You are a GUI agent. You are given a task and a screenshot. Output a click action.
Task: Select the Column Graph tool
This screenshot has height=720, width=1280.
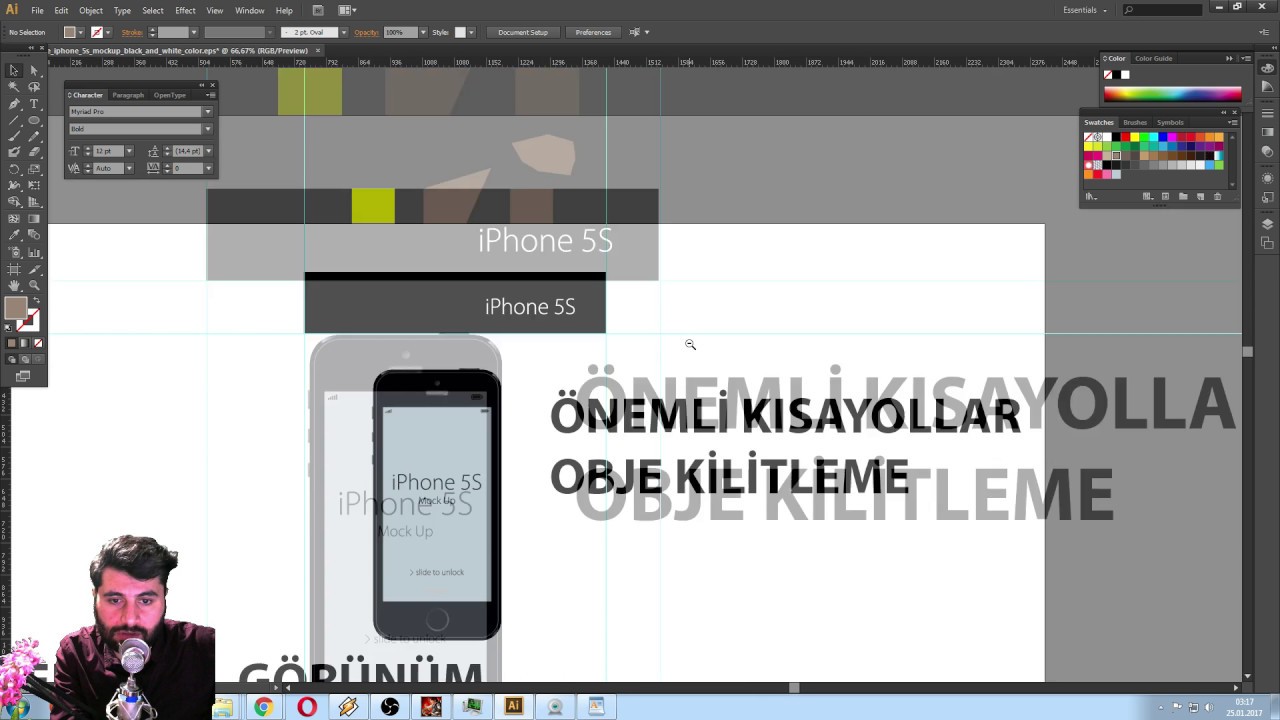(34, 251)
